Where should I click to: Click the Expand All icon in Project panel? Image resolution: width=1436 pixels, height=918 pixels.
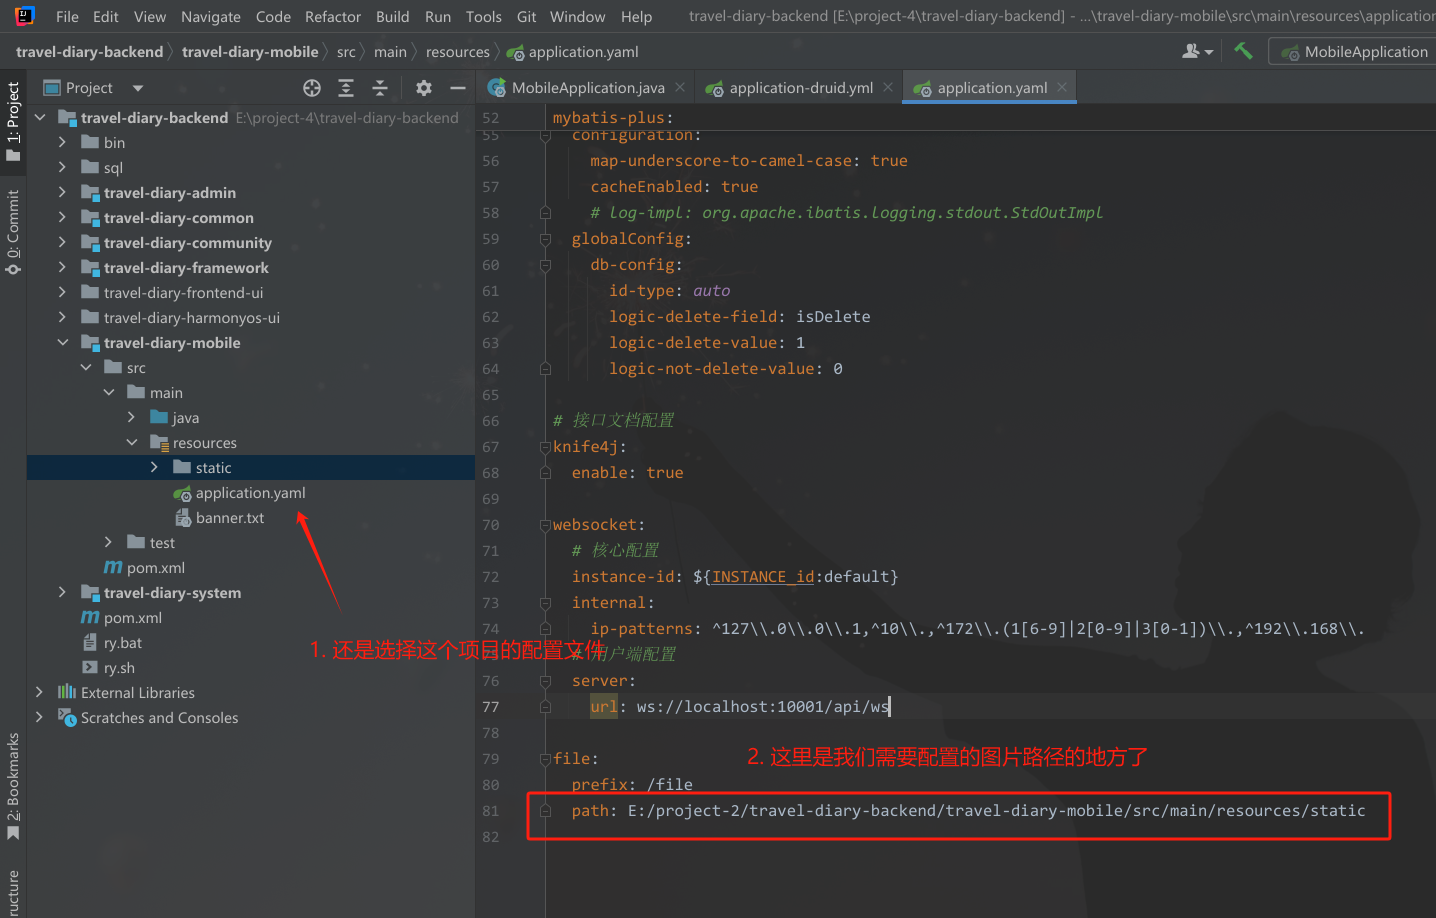pyautogui.click(x=346, y=88)
